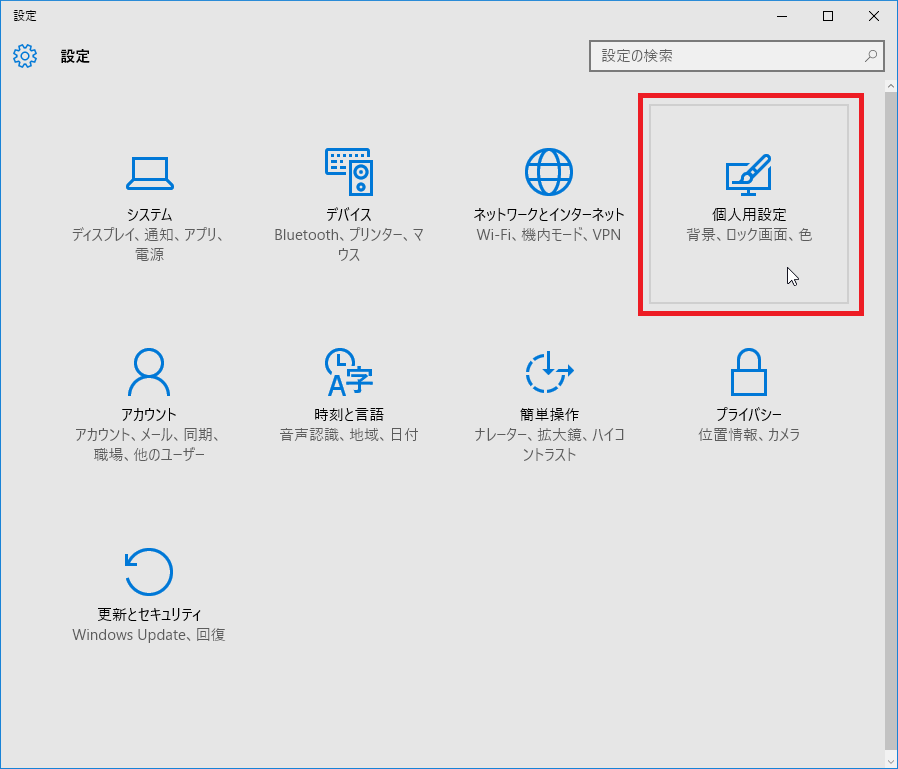
Task: Click the 音声認識、地域、日付 description
Action: 349,435
